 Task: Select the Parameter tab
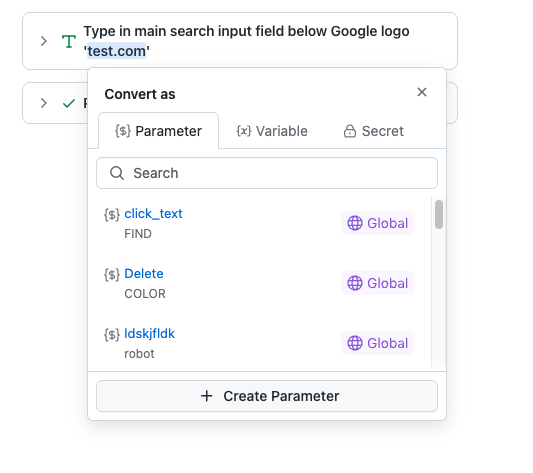coord(158,131)
